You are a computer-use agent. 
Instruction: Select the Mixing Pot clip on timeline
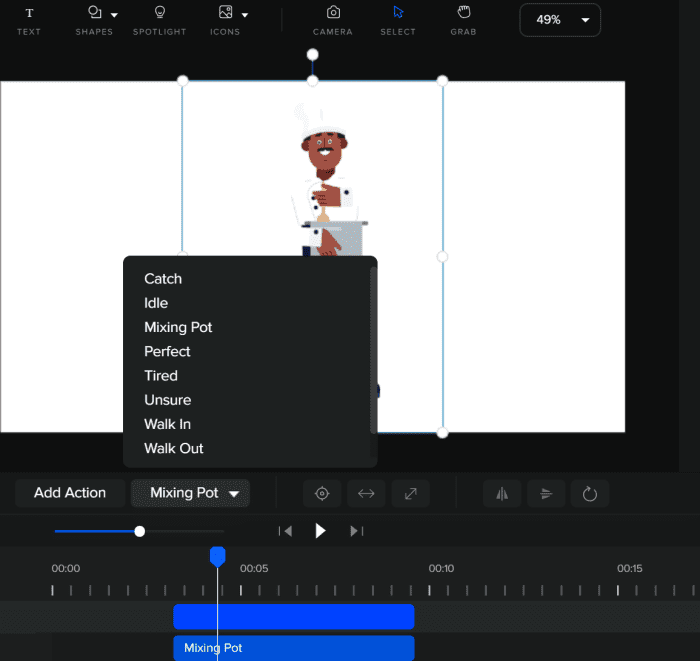click(293, 647)
